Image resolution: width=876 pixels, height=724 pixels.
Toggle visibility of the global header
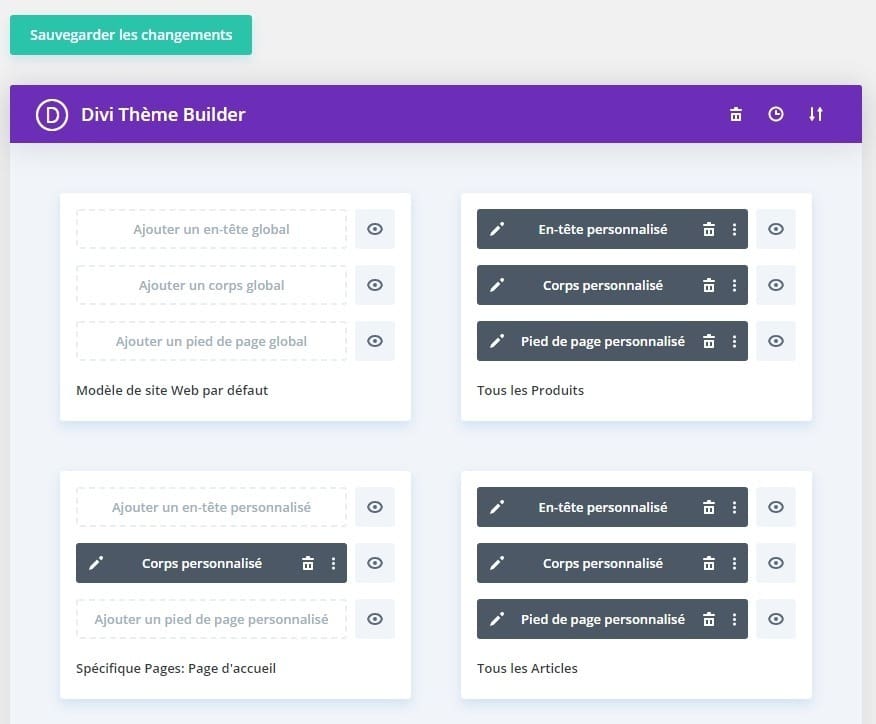tap(375, 229)
